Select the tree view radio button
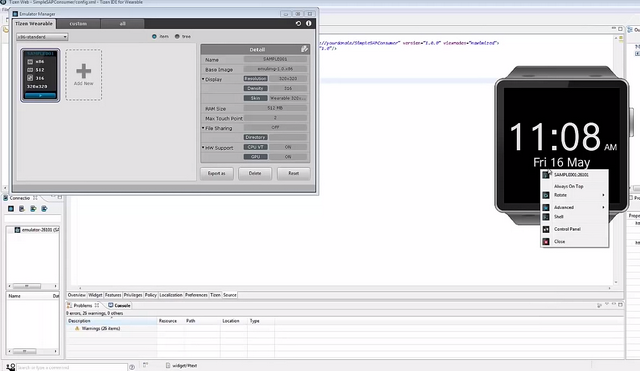The width and height of the screenshot is (640, 371). pyautogui.click(x=177, y=36)
